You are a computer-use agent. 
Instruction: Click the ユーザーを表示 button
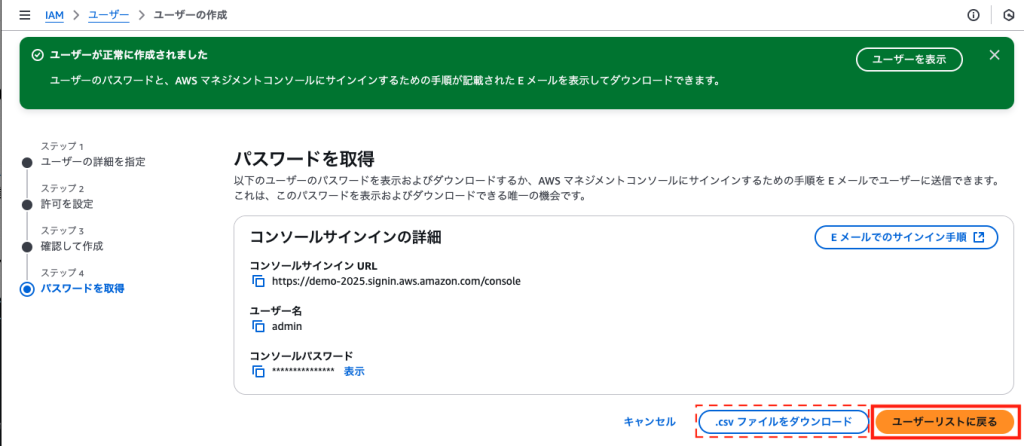[909, 59]
